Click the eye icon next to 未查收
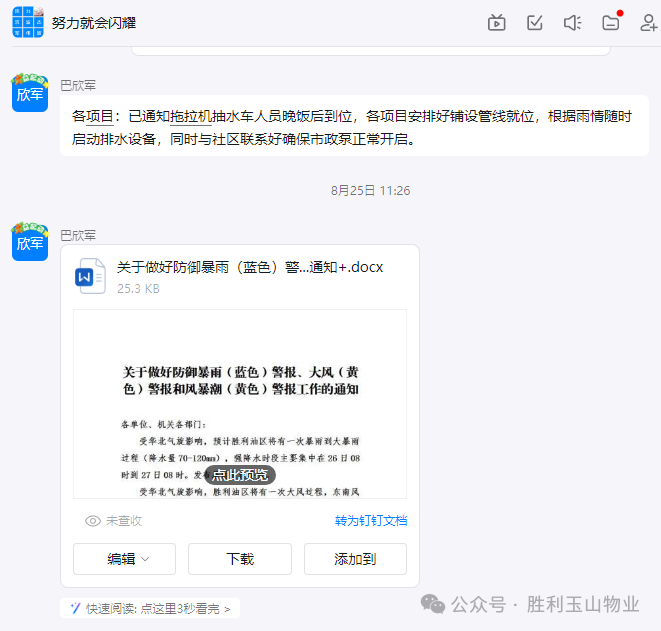The width and height of the screenshot is (661, 631). click(x=93, y=521)
